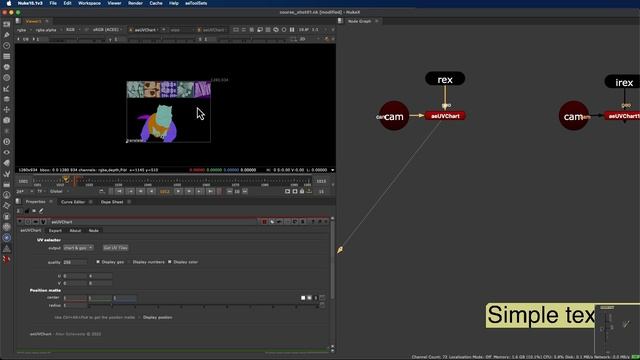Click the Get UV Tiles button
640x360 pixels.
click(x=116, y=248)
